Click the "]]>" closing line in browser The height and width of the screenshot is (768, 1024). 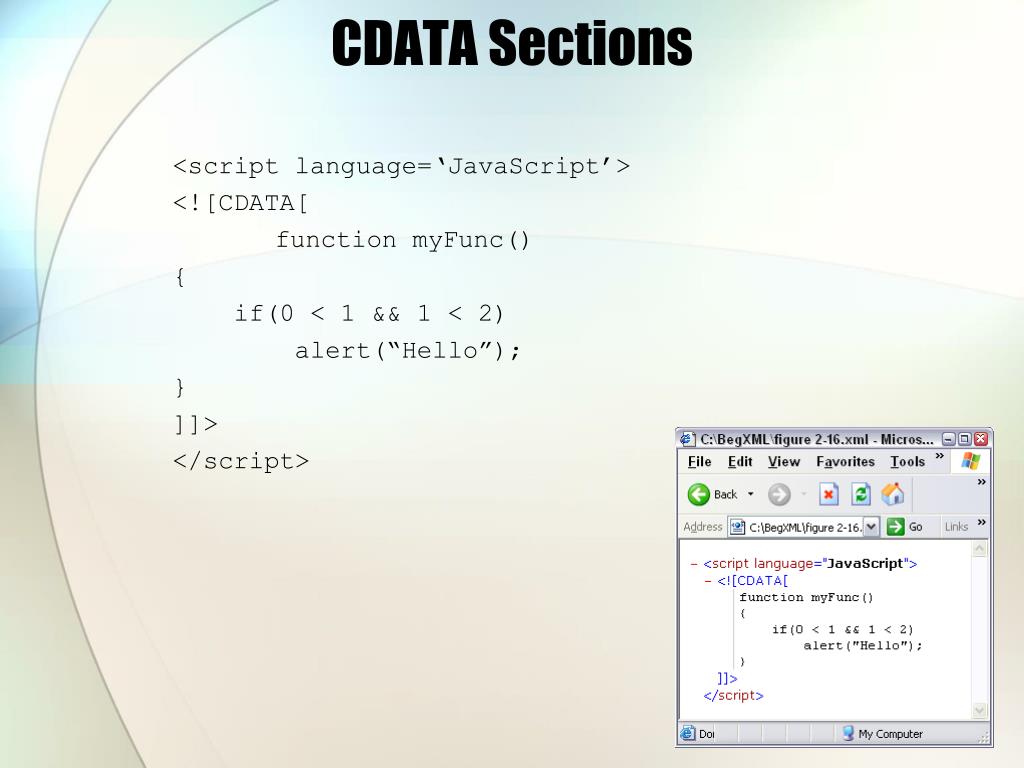click(x=727, y=679)
